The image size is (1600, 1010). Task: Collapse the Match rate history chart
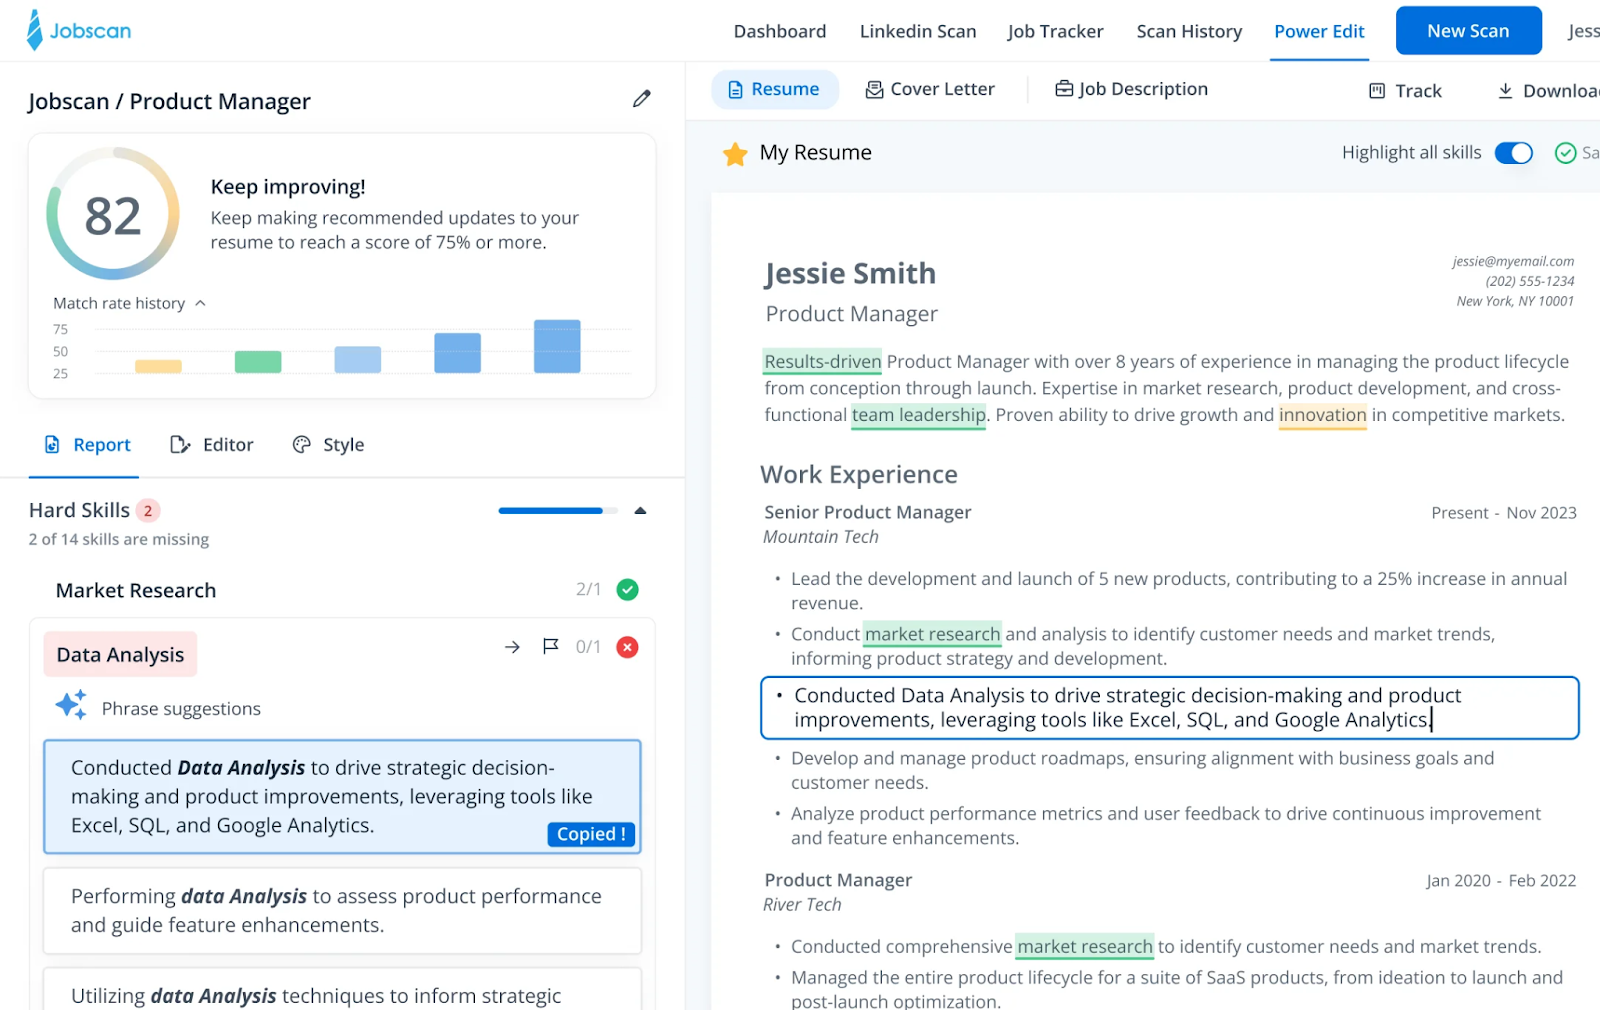[x=200, y=303]
